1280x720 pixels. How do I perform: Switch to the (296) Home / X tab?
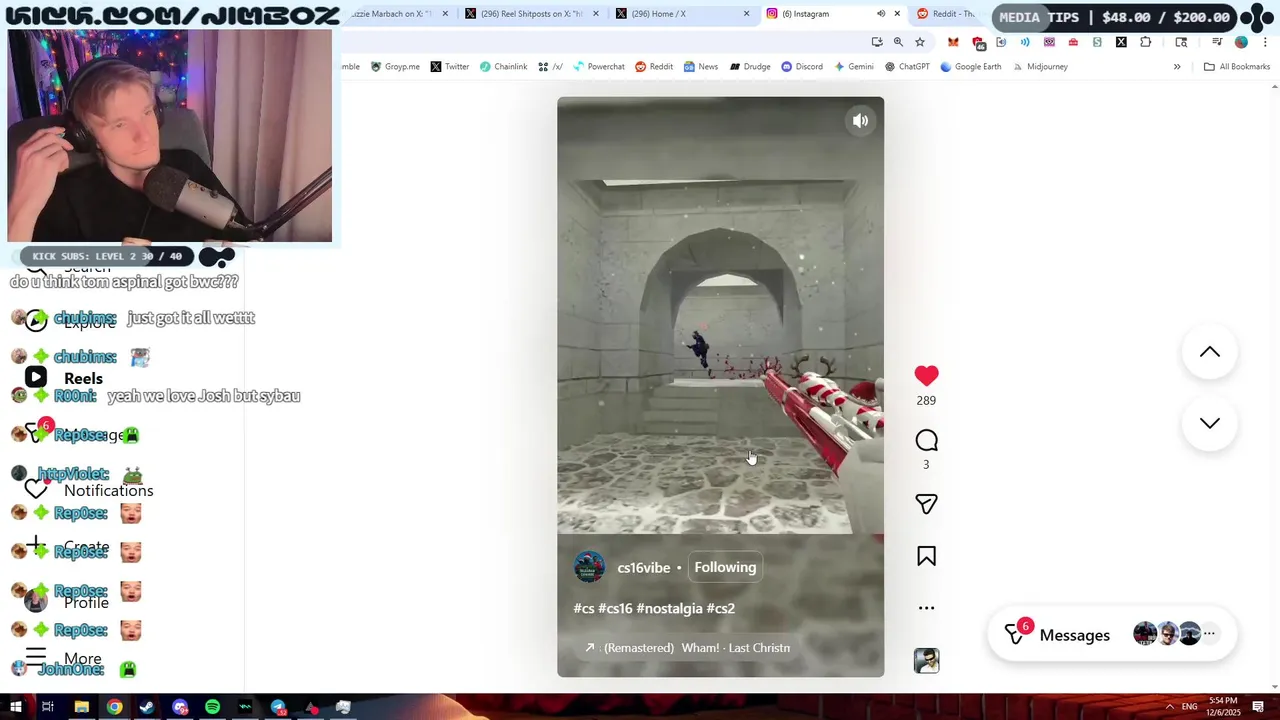[x=680, y=14]
